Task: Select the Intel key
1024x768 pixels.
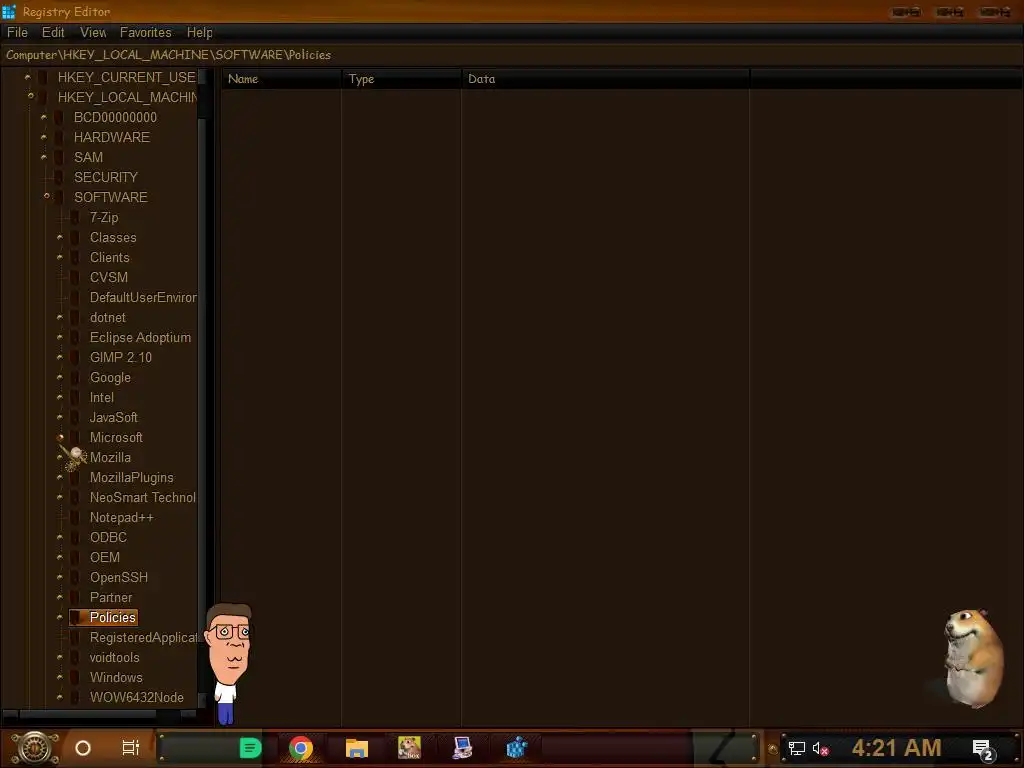Action: (102, 398)
